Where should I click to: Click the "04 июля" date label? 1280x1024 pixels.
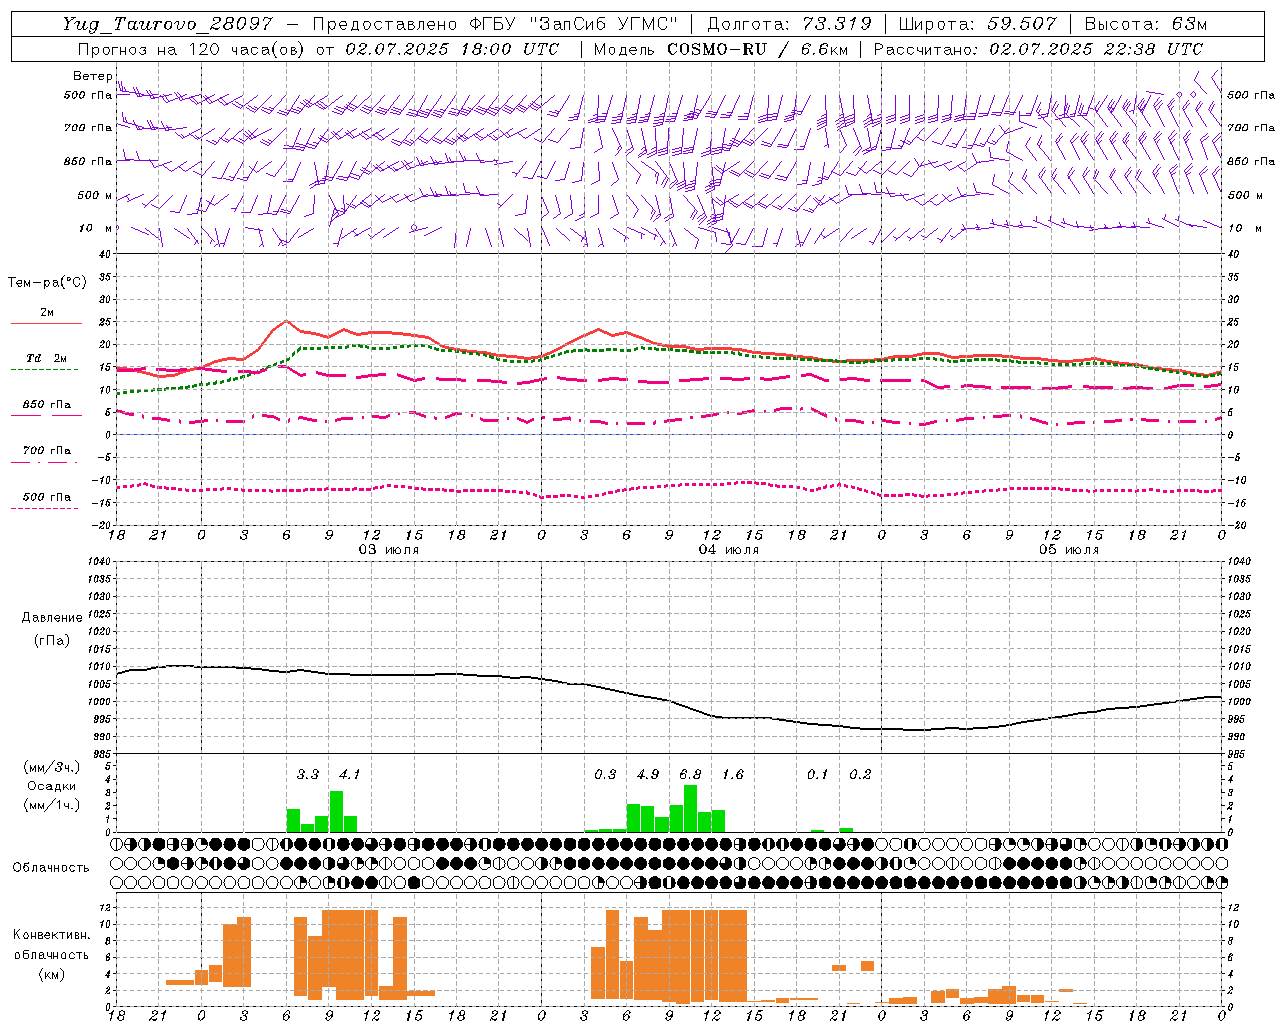click(728, 550)
